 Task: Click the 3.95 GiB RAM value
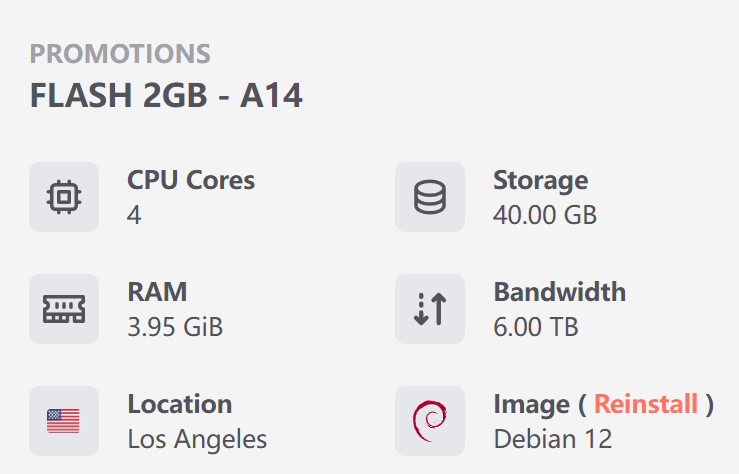click(175, 327)
